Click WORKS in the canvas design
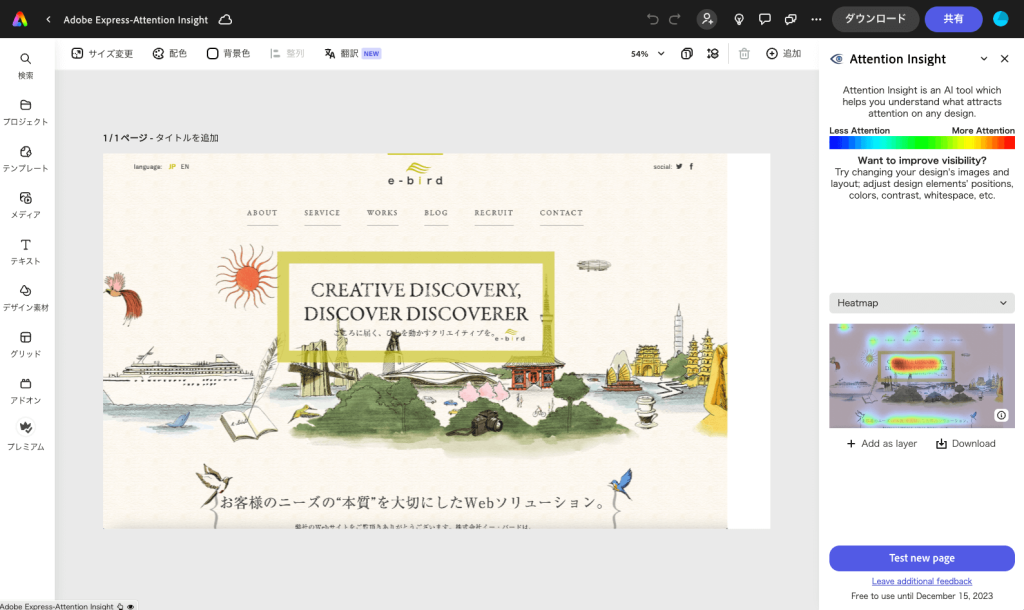This screenshot has width=1024, height=610. point(382,213)
